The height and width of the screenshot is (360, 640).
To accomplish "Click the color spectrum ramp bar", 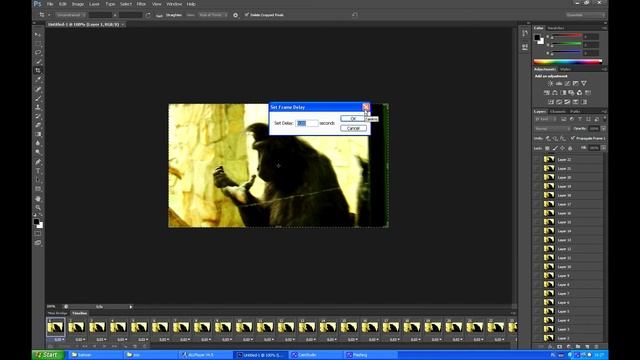I will 568,62.
